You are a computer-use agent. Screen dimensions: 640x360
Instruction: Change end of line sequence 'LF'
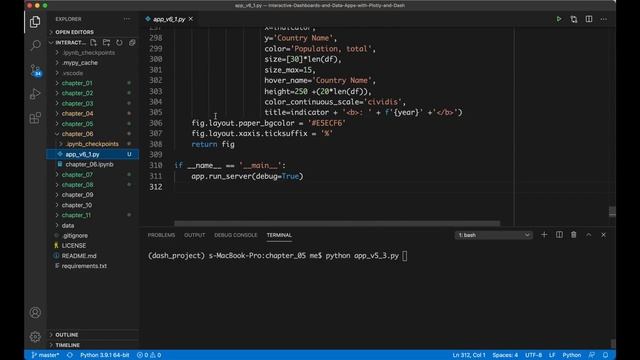pyautogui.click(x=552, y=355)
